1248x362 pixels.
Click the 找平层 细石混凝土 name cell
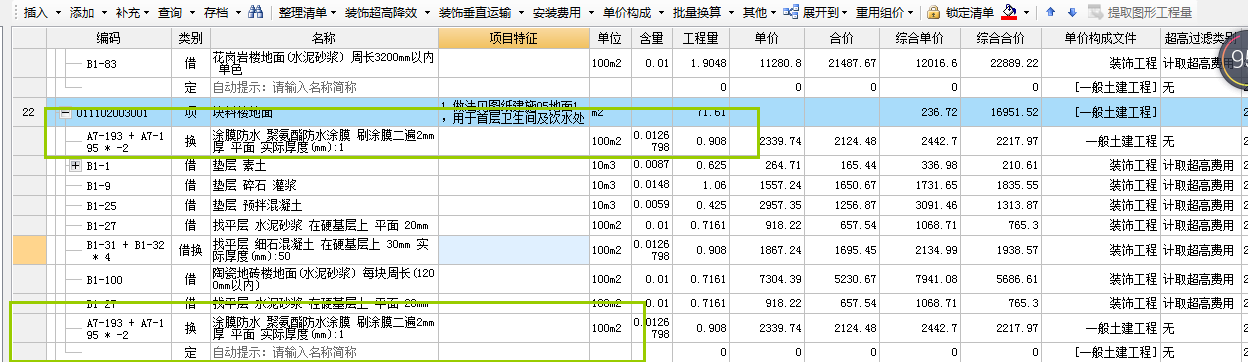[x=324, y=249]
